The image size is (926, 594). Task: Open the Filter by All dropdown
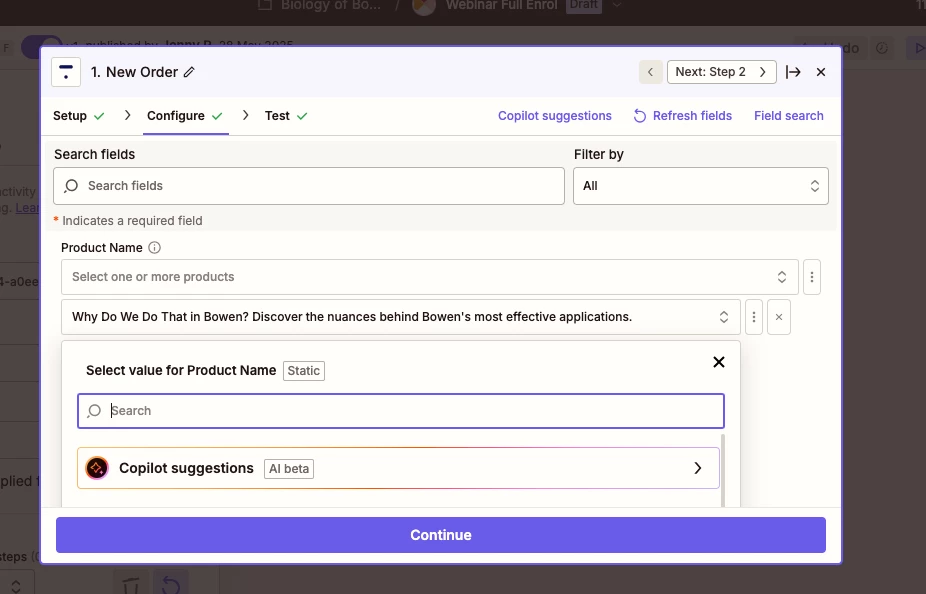tap(700, 186)
